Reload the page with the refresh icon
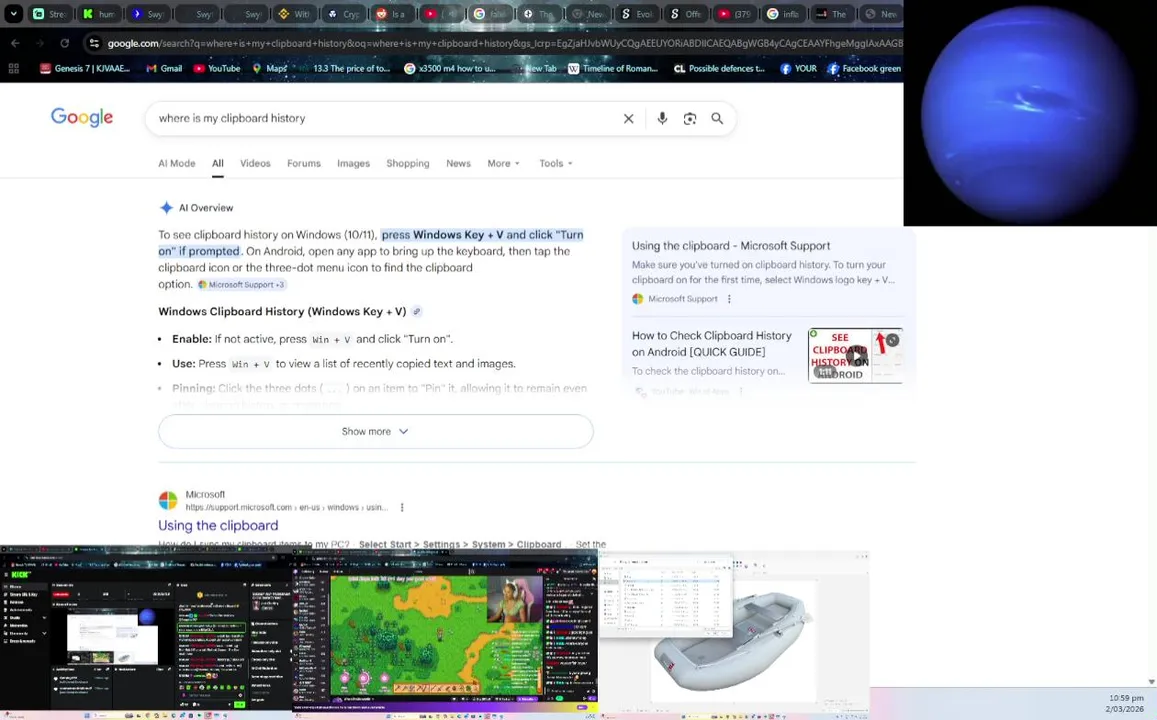Screen dimensions: 1157x720 tap(64, 44)
